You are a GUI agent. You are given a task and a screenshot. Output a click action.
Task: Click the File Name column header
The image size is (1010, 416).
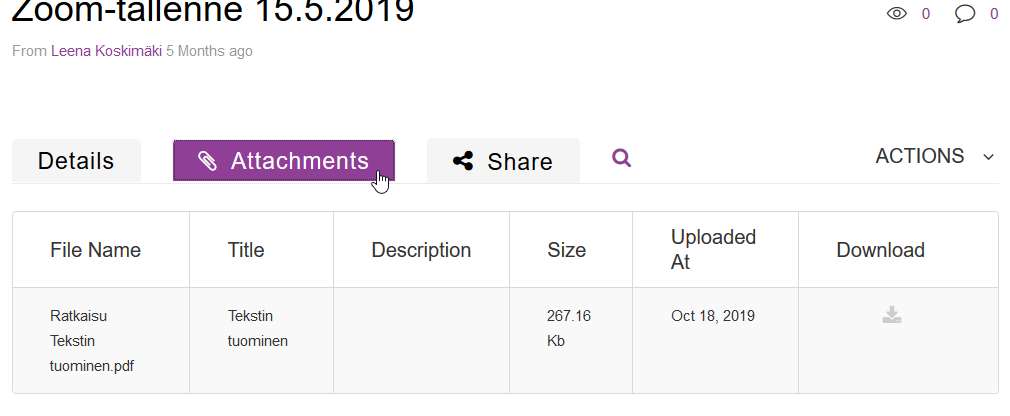[x=95, y=250]
